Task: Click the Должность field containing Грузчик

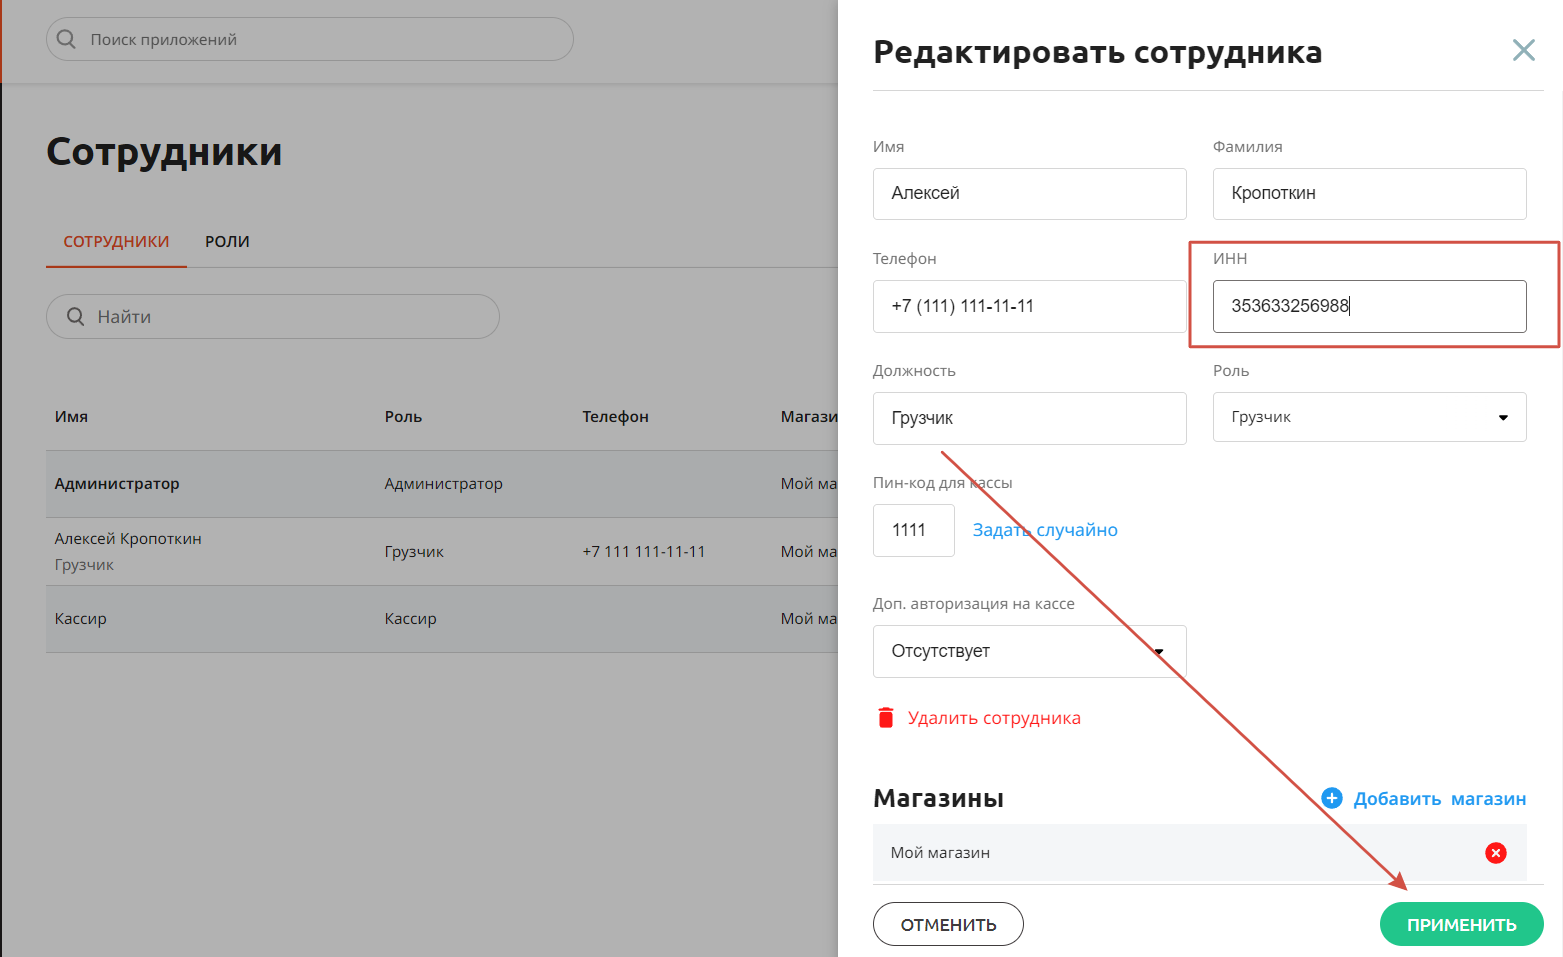Action: click(x=1029, y=418)
